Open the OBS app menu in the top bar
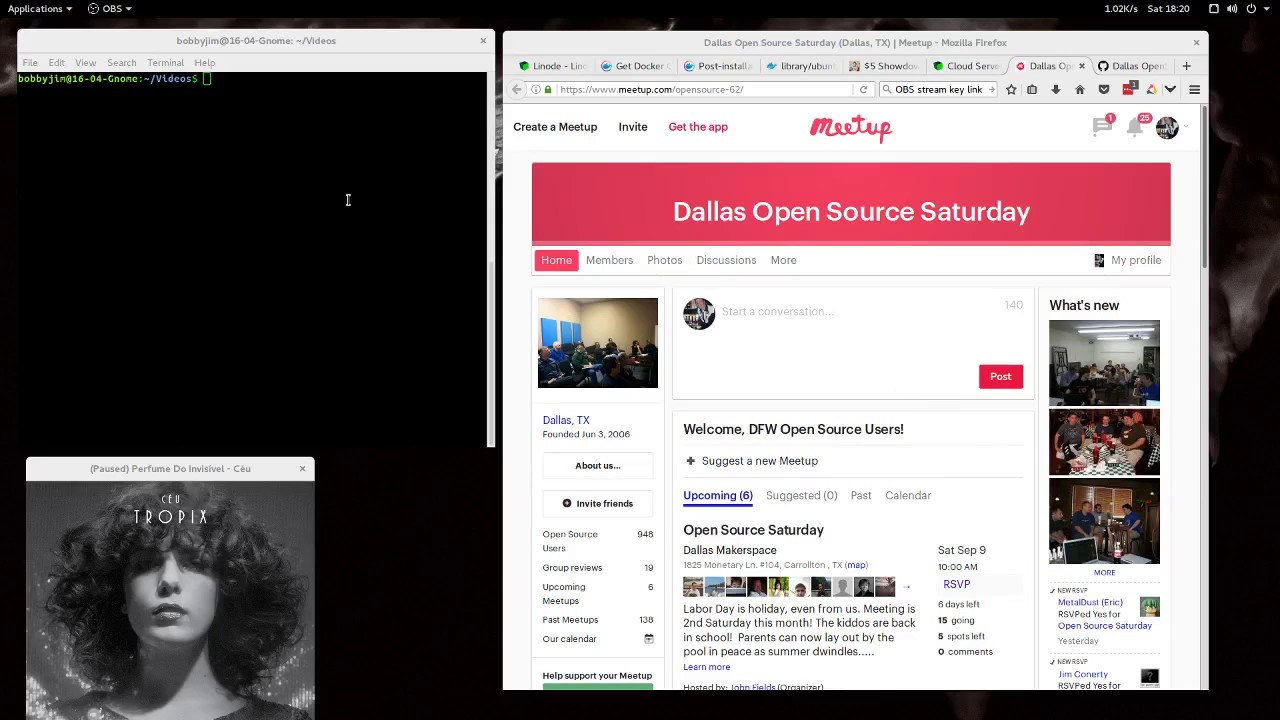1280x720 pixels. coord(110,8)
